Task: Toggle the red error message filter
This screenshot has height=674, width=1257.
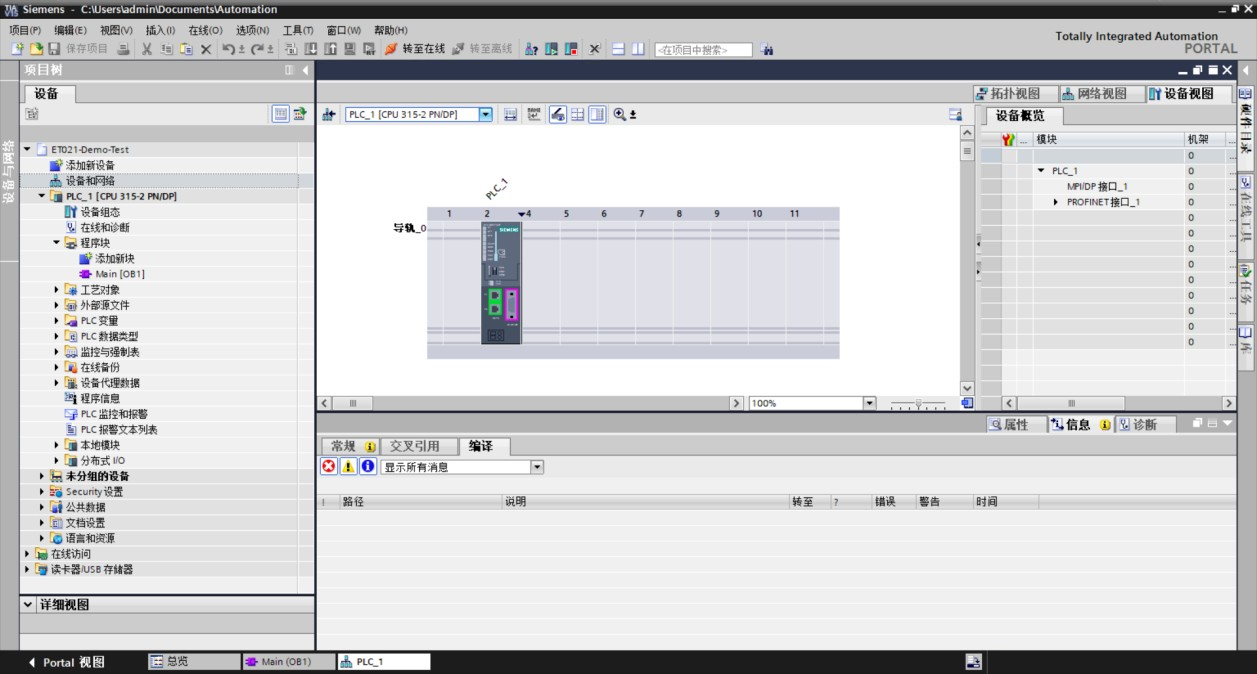Action: pyautogui.click(x=329, y=467)
